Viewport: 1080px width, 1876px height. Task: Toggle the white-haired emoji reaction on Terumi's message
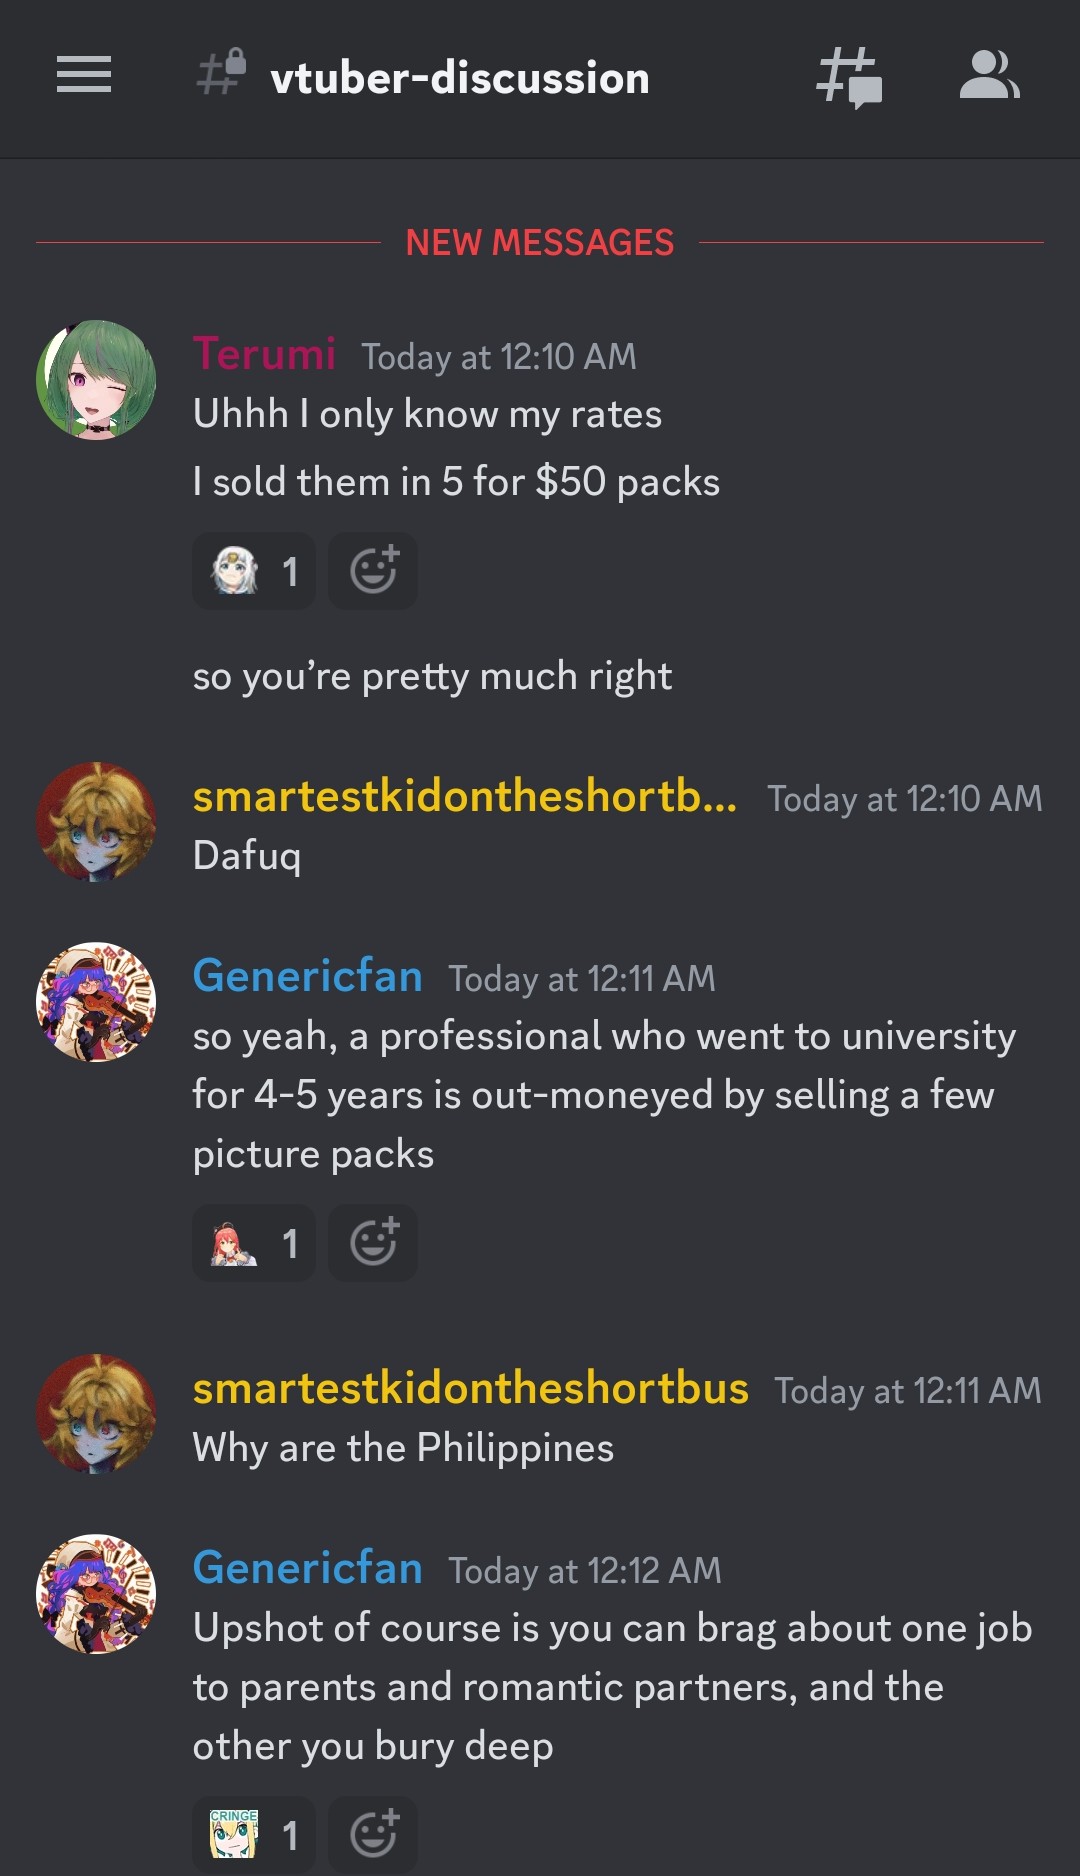pyautogui.click(x=254, y=571)
